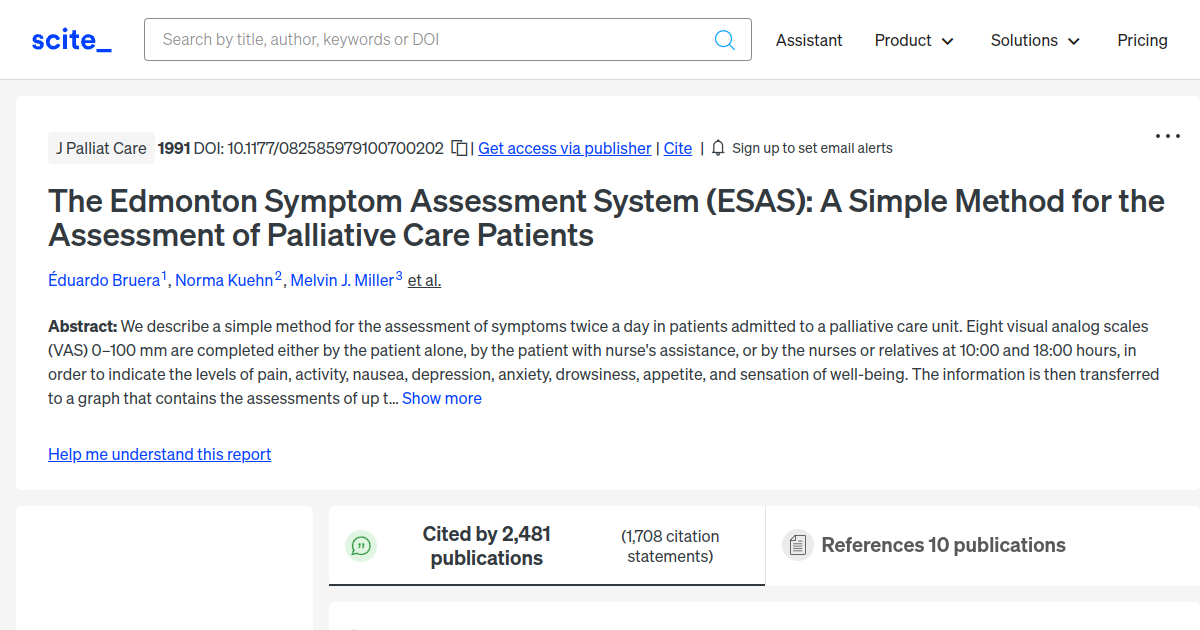Show more of the abstract

[441, 397]
